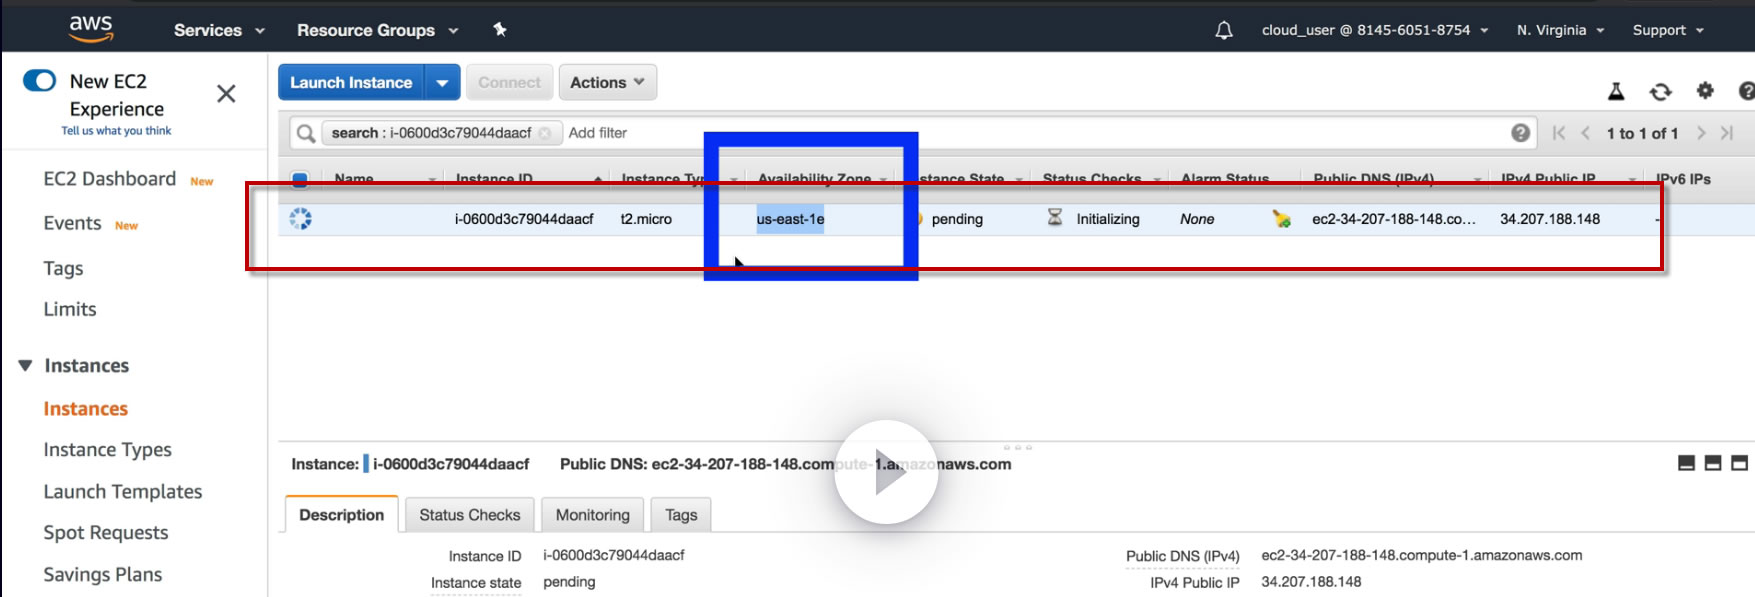The height and width of the screenshot is (597, 1755).
Task: Refresh the instances list
Action: (x=1661, y=92)
